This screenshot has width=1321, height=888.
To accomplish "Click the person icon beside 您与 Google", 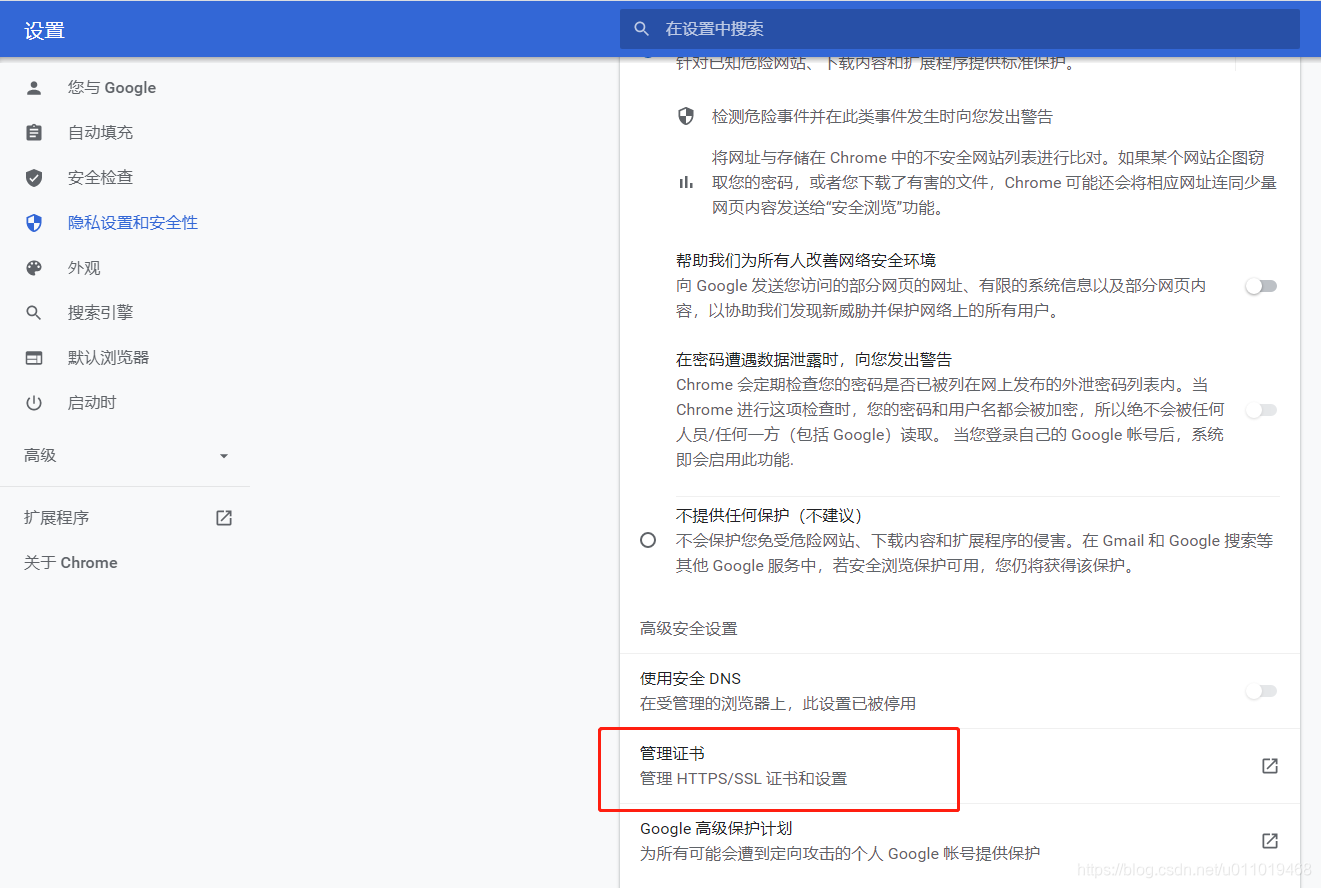I will click(34, 88).
